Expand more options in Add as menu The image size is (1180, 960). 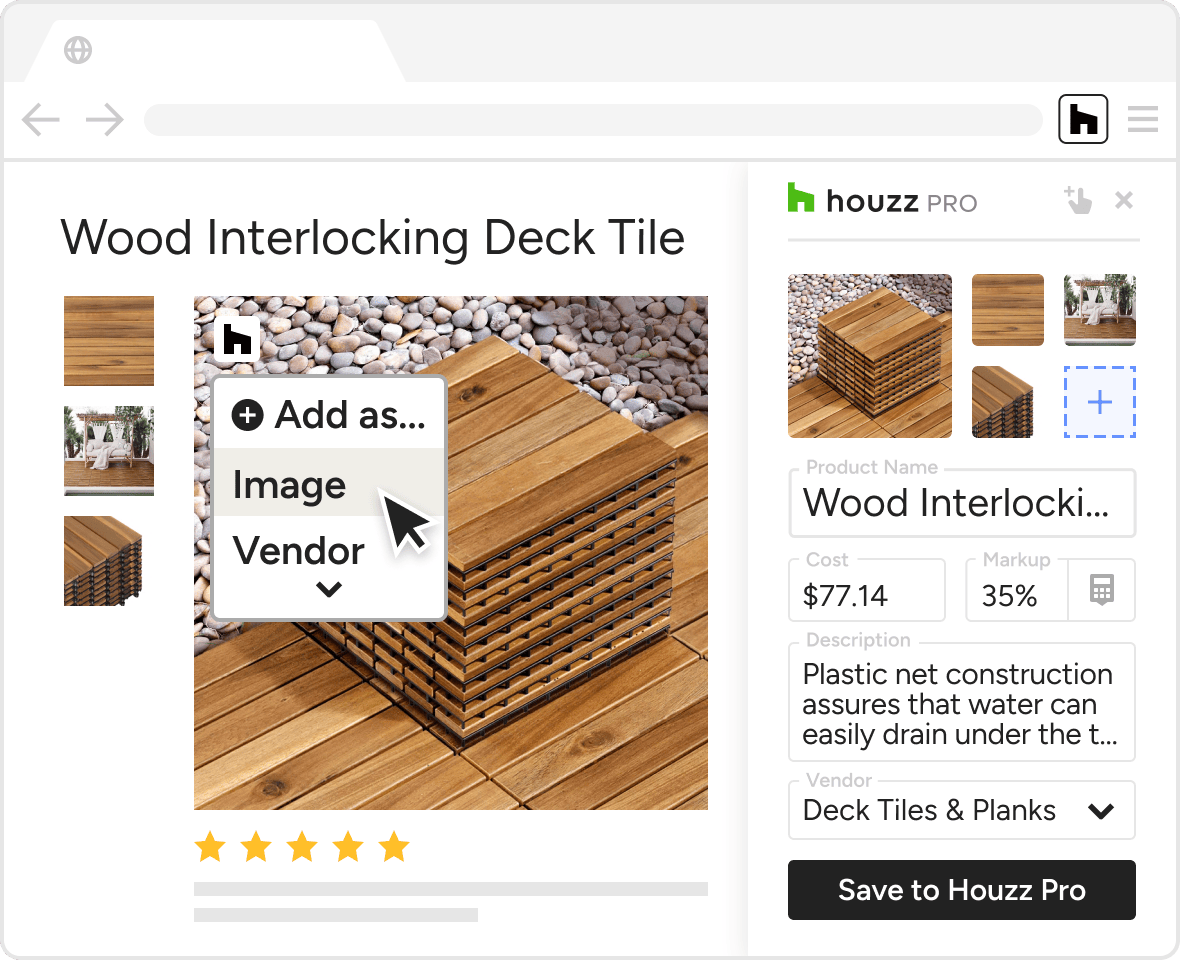329,590
